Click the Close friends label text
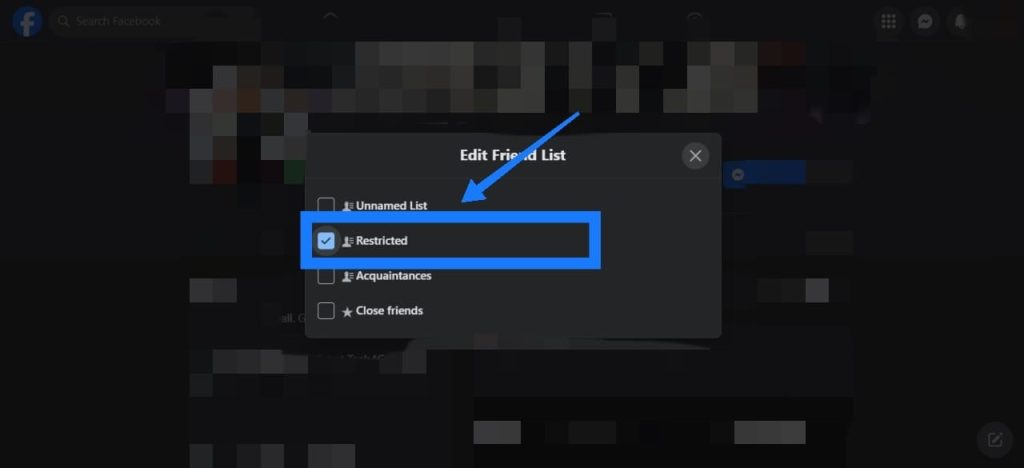This screenshot has height=468, width=1024. tap(389, 311)
